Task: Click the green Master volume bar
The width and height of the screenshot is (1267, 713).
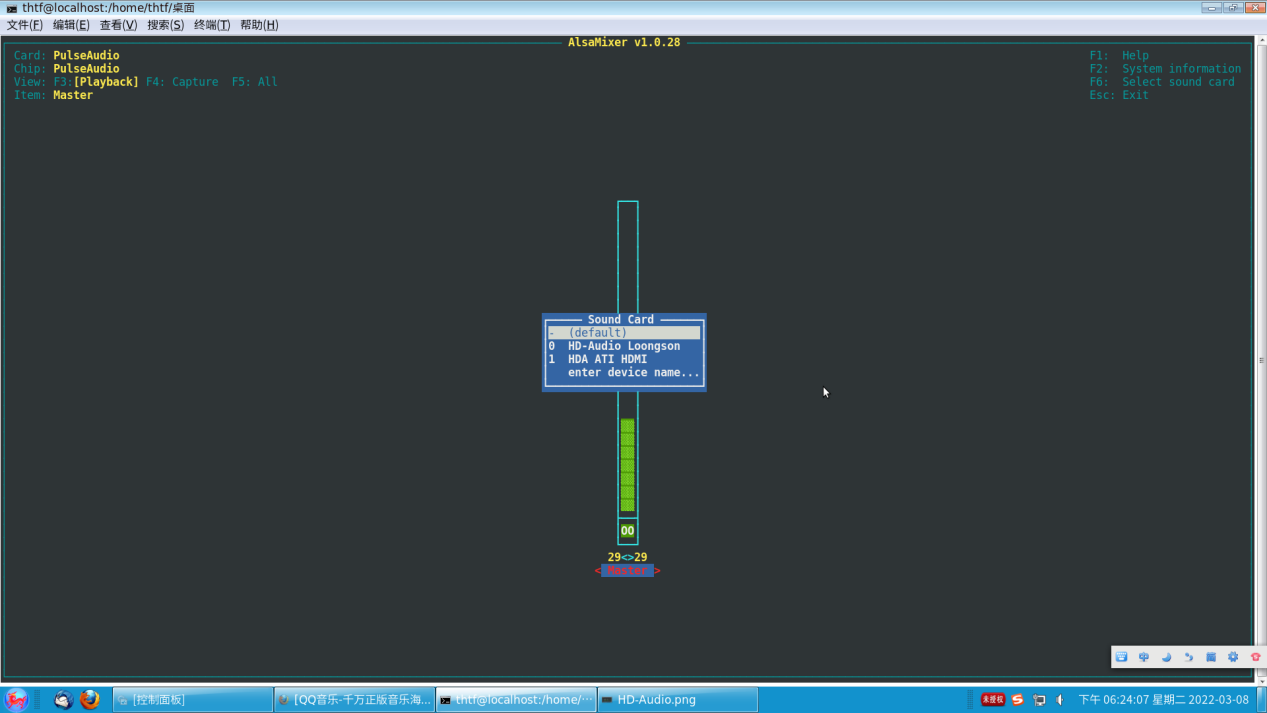Action: click(x=627, y=465)
